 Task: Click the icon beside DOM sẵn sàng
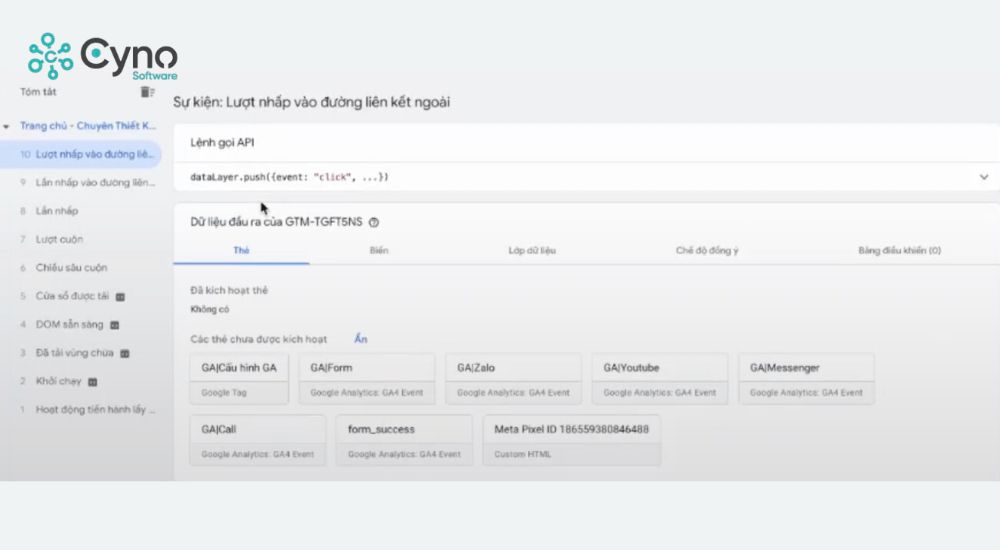tap(114, 325)
